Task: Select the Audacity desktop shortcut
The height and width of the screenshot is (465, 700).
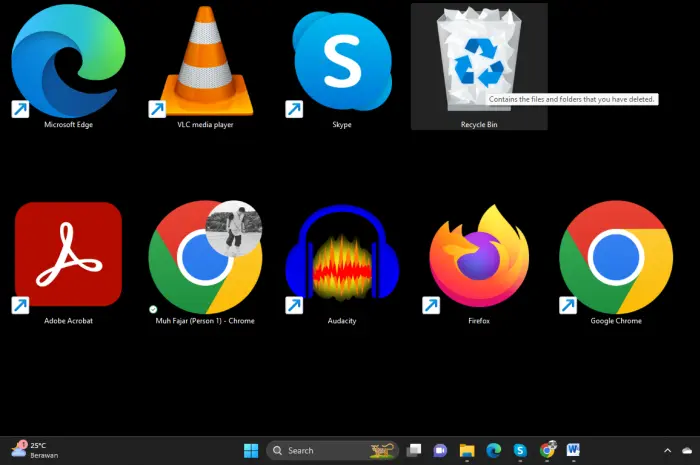Action: click(342, 263)
